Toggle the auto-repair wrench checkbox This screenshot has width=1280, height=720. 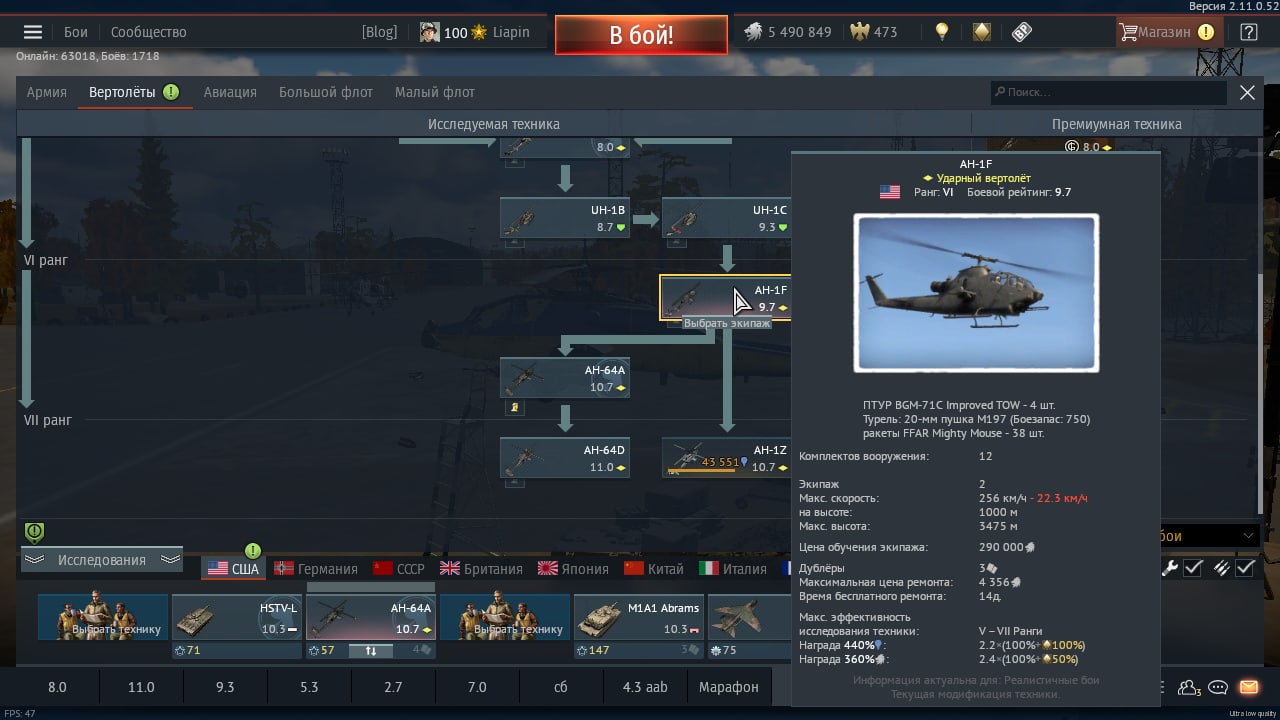1193,568
